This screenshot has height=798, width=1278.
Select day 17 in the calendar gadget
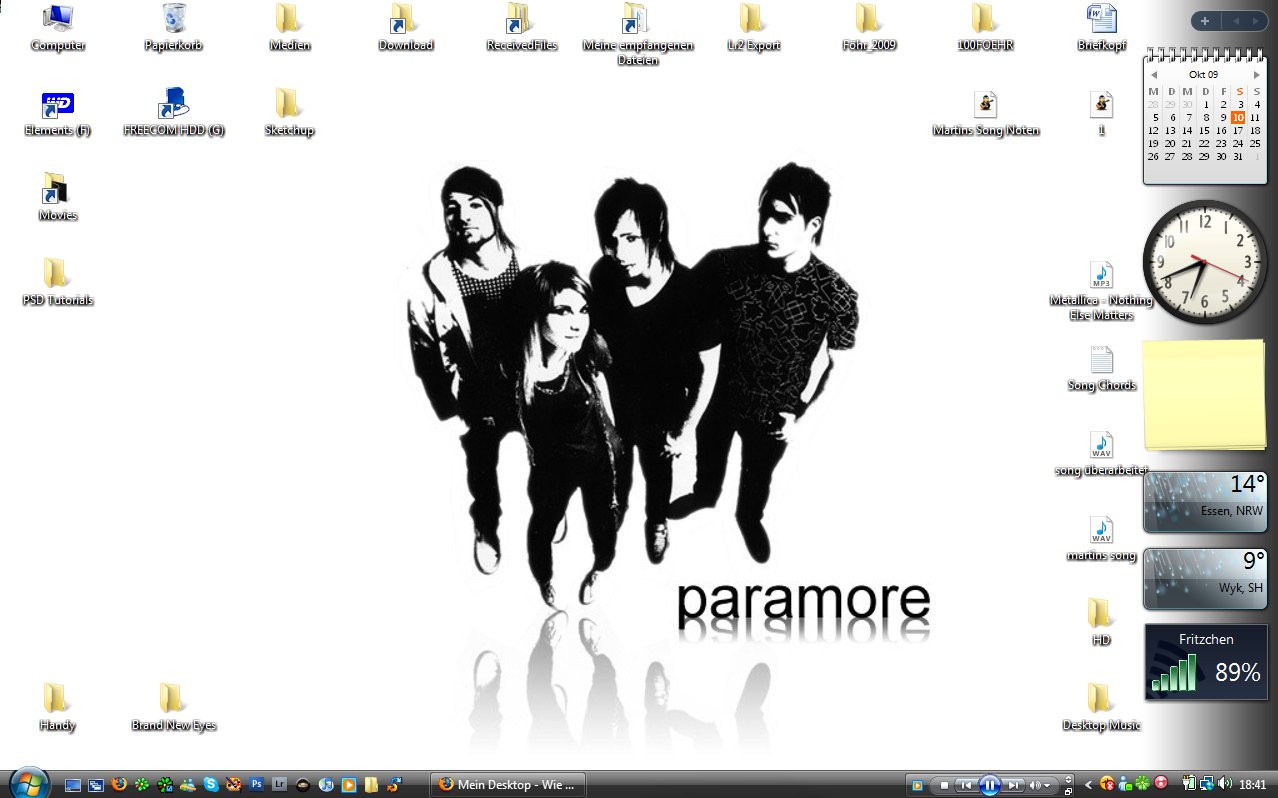tap(1239, 130)
